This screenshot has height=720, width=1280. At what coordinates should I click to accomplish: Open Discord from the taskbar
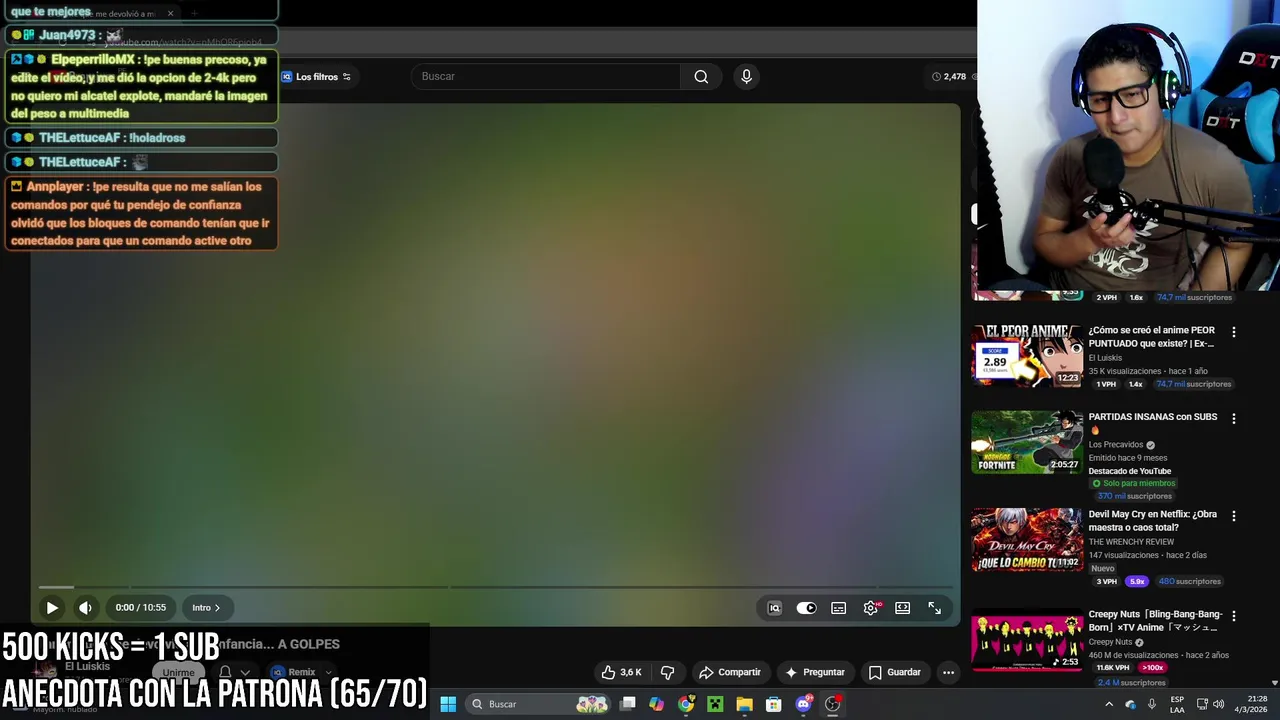pos(803,704)
